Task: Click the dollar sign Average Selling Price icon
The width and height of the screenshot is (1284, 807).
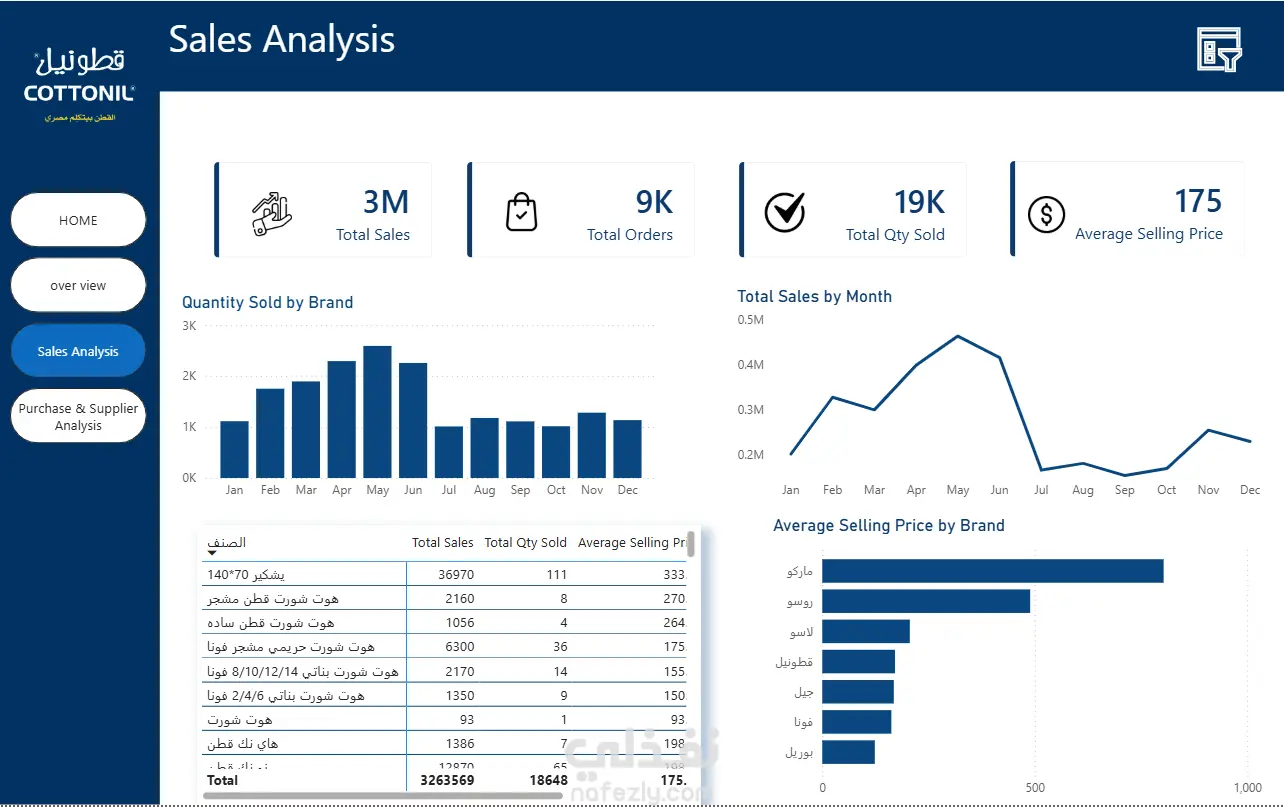Action: pyautogui.click(x=1046, y=214)
